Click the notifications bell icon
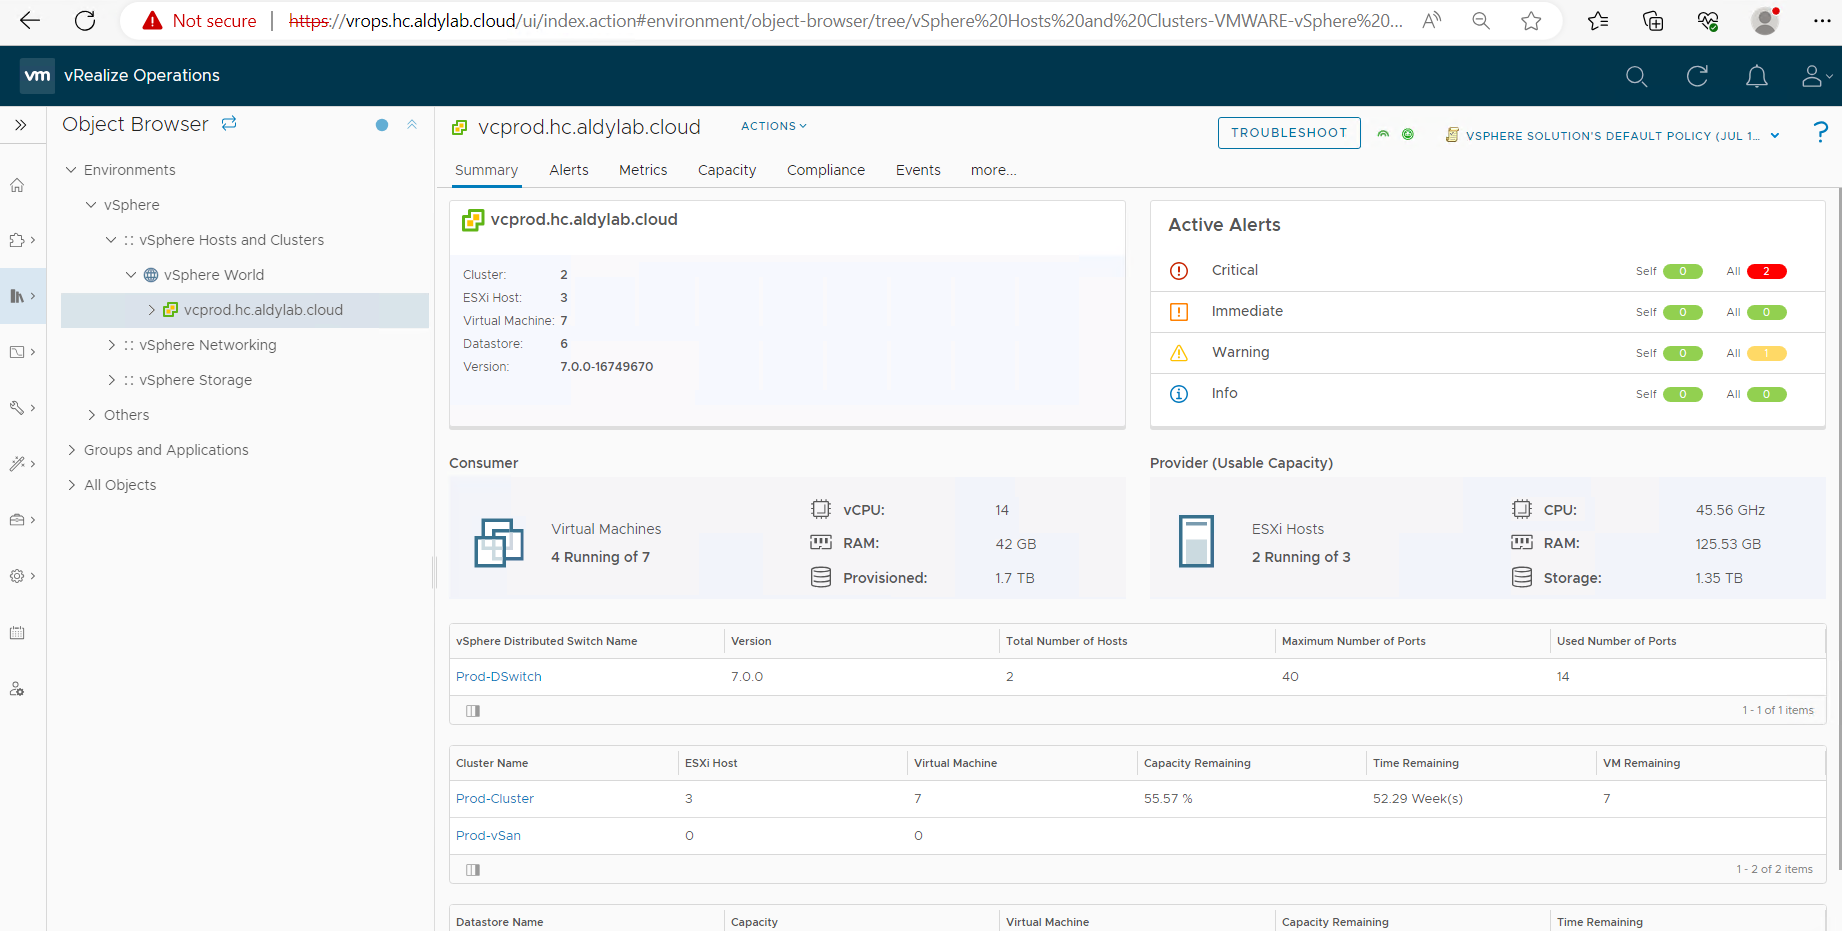The height and width of the screenshot is (931, 1842). [1756, 76]
